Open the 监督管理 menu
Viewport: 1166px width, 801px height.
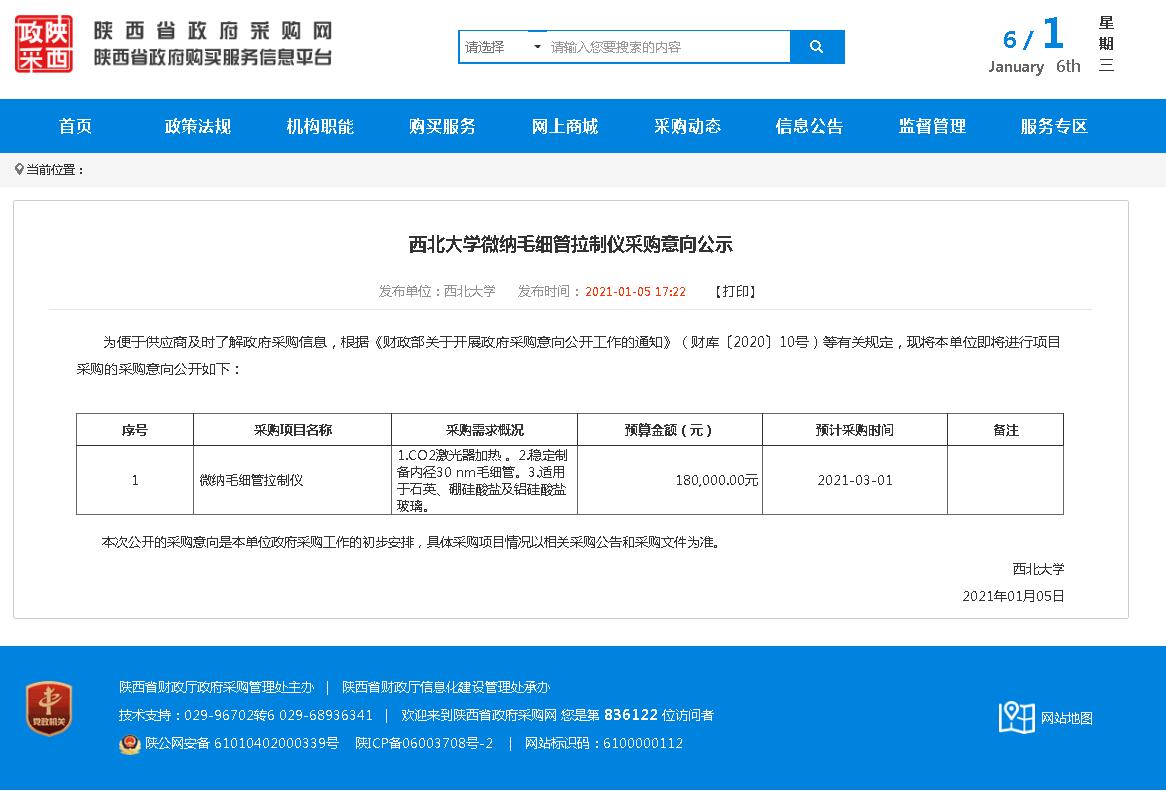[x=932, y=126]
